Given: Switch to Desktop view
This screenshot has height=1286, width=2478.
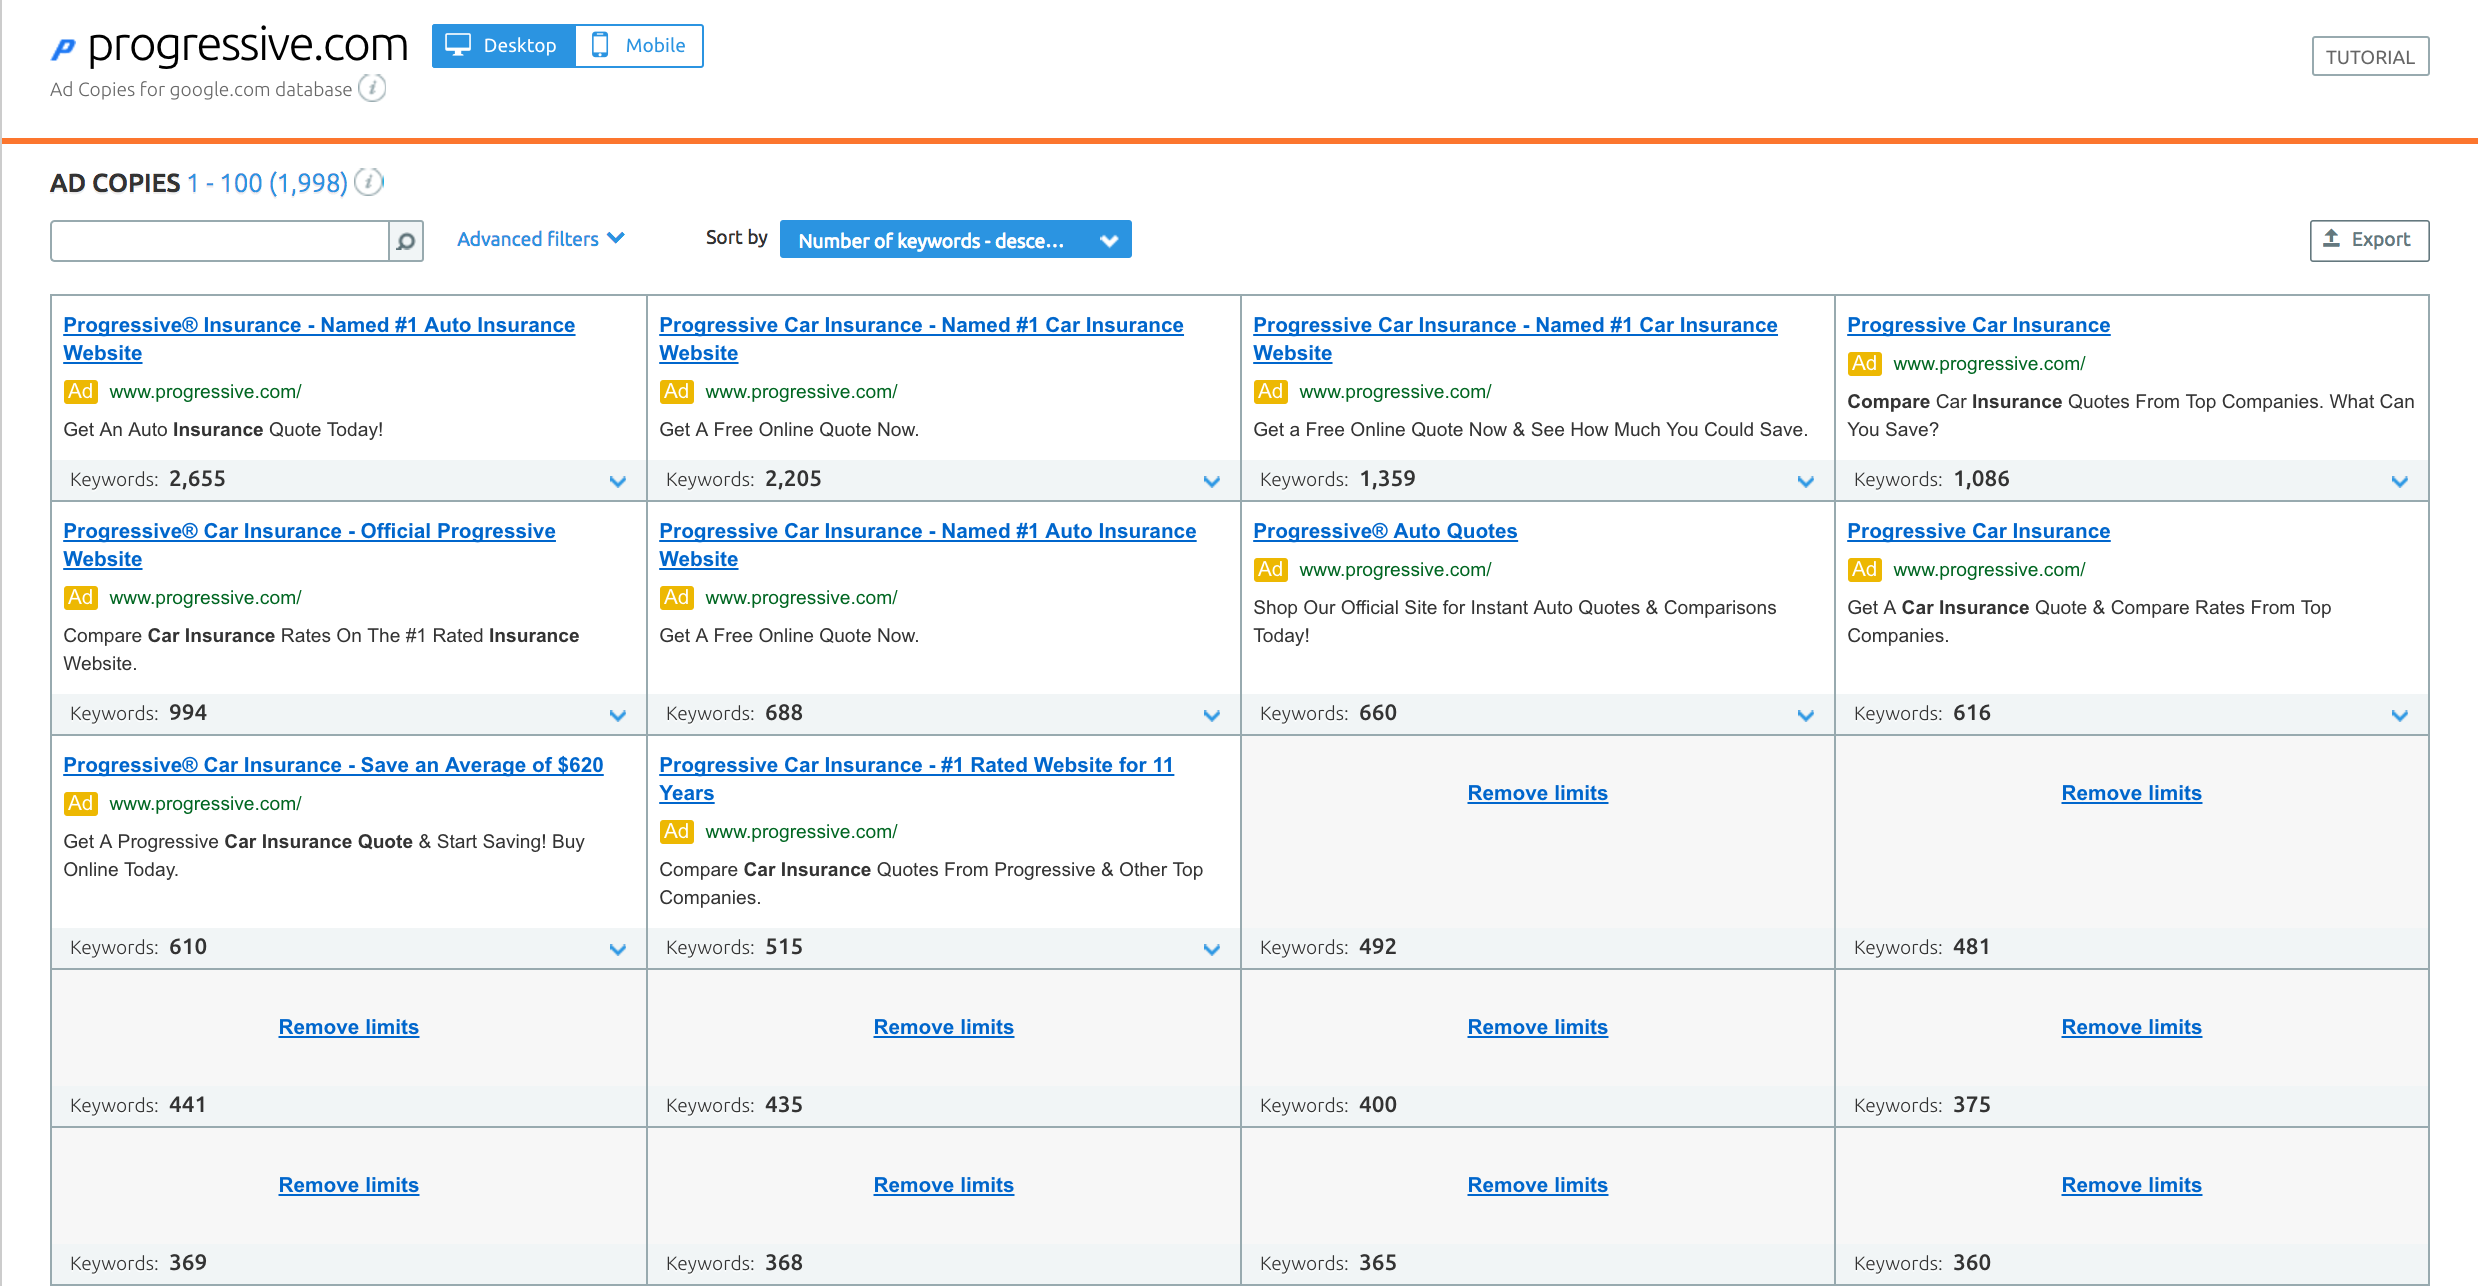Looking at the screenshot, I should click(x=504, y=46).
